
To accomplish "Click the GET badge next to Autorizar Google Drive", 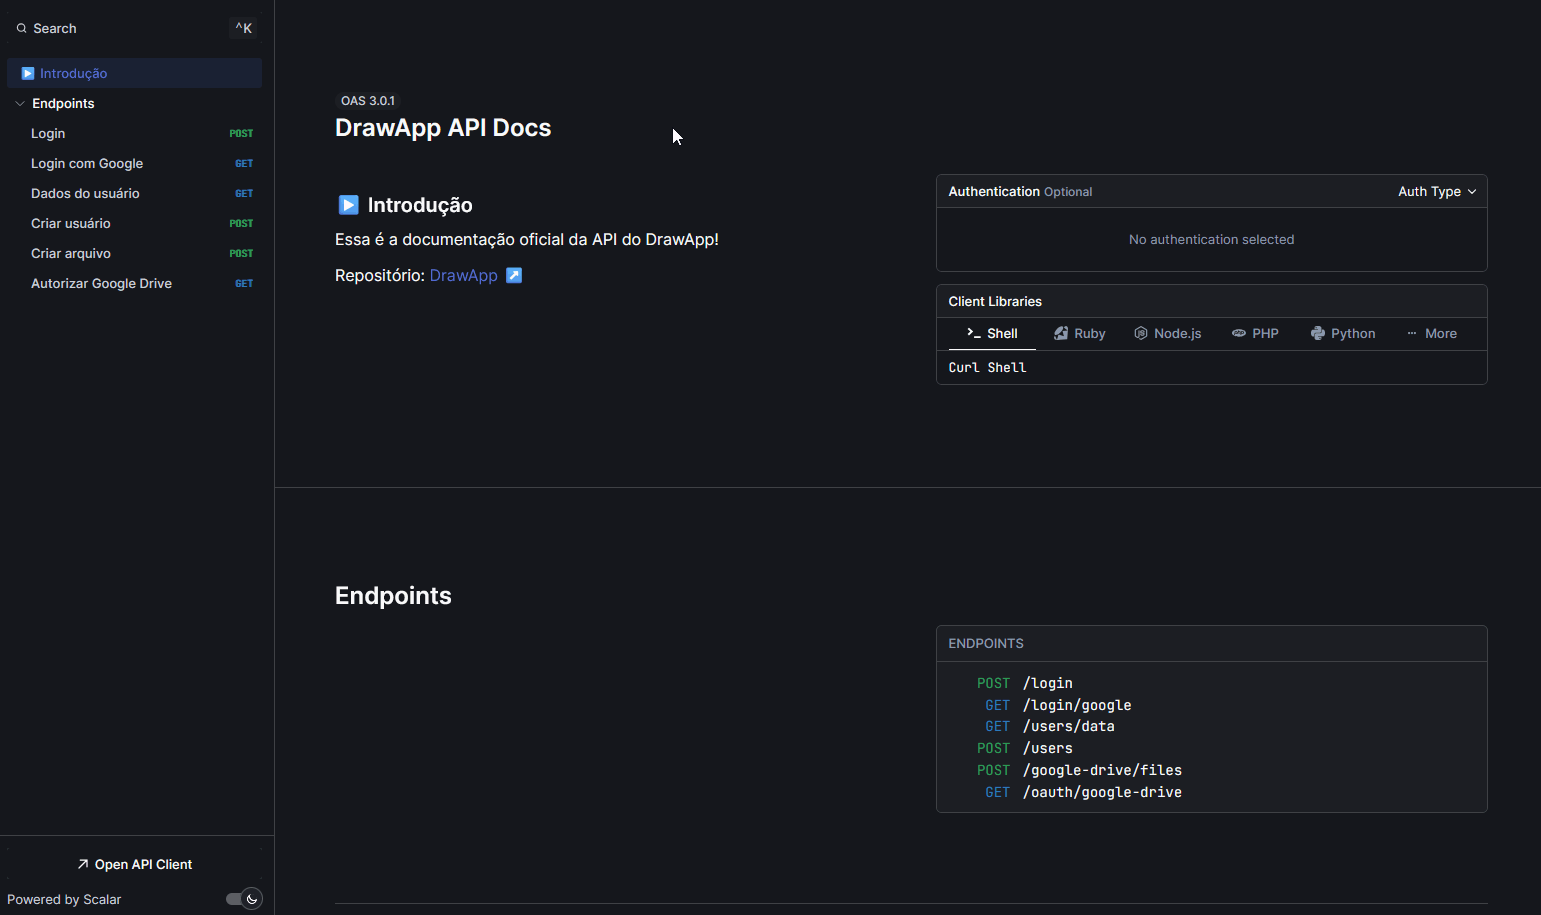I will click(244, 283).
